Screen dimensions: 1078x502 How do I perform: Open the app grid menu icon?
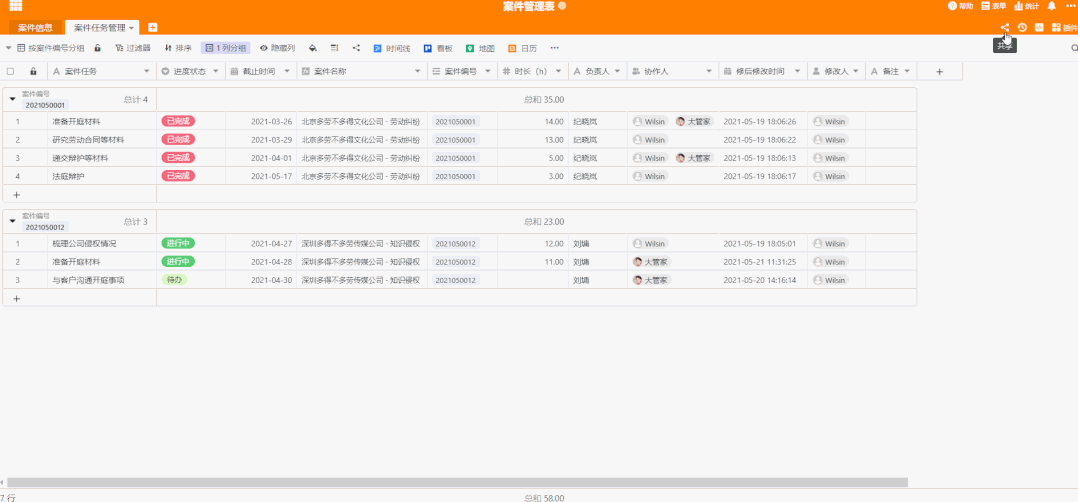pyautogui.click(x=15, y=6)
